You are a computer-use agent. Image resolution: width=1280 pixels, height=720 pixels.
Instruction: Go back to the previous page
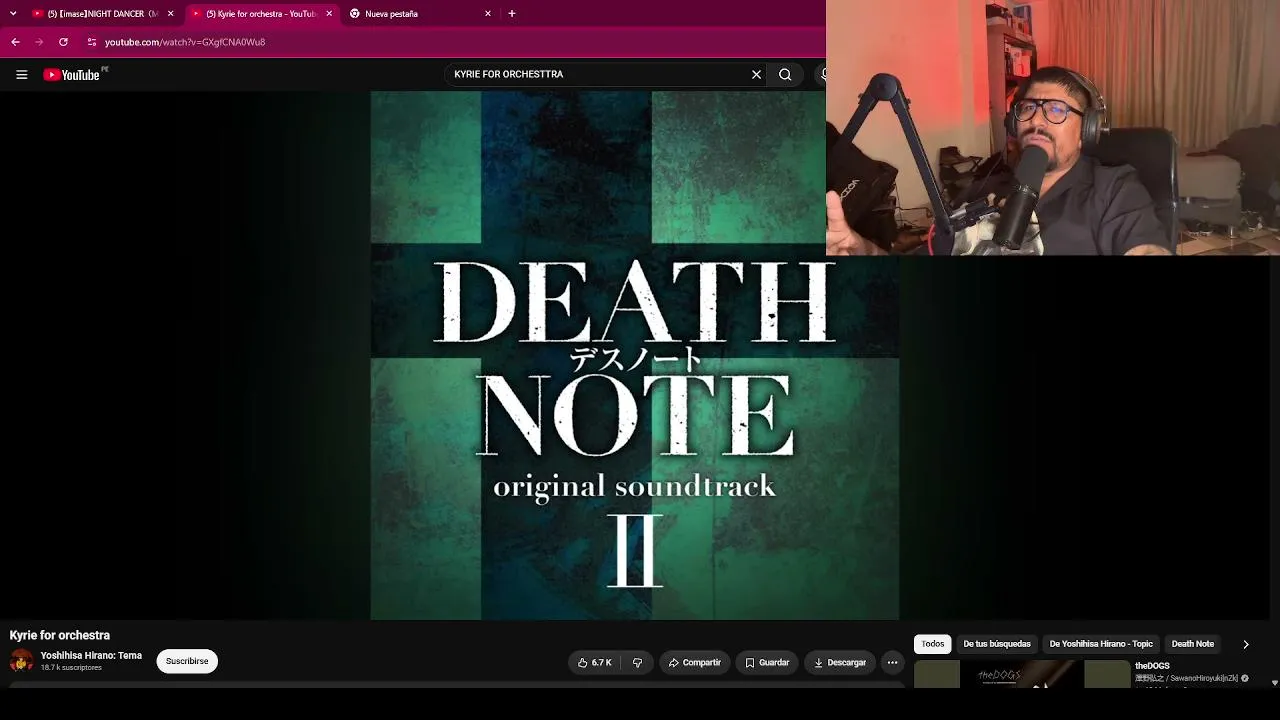tap(15, 42)
